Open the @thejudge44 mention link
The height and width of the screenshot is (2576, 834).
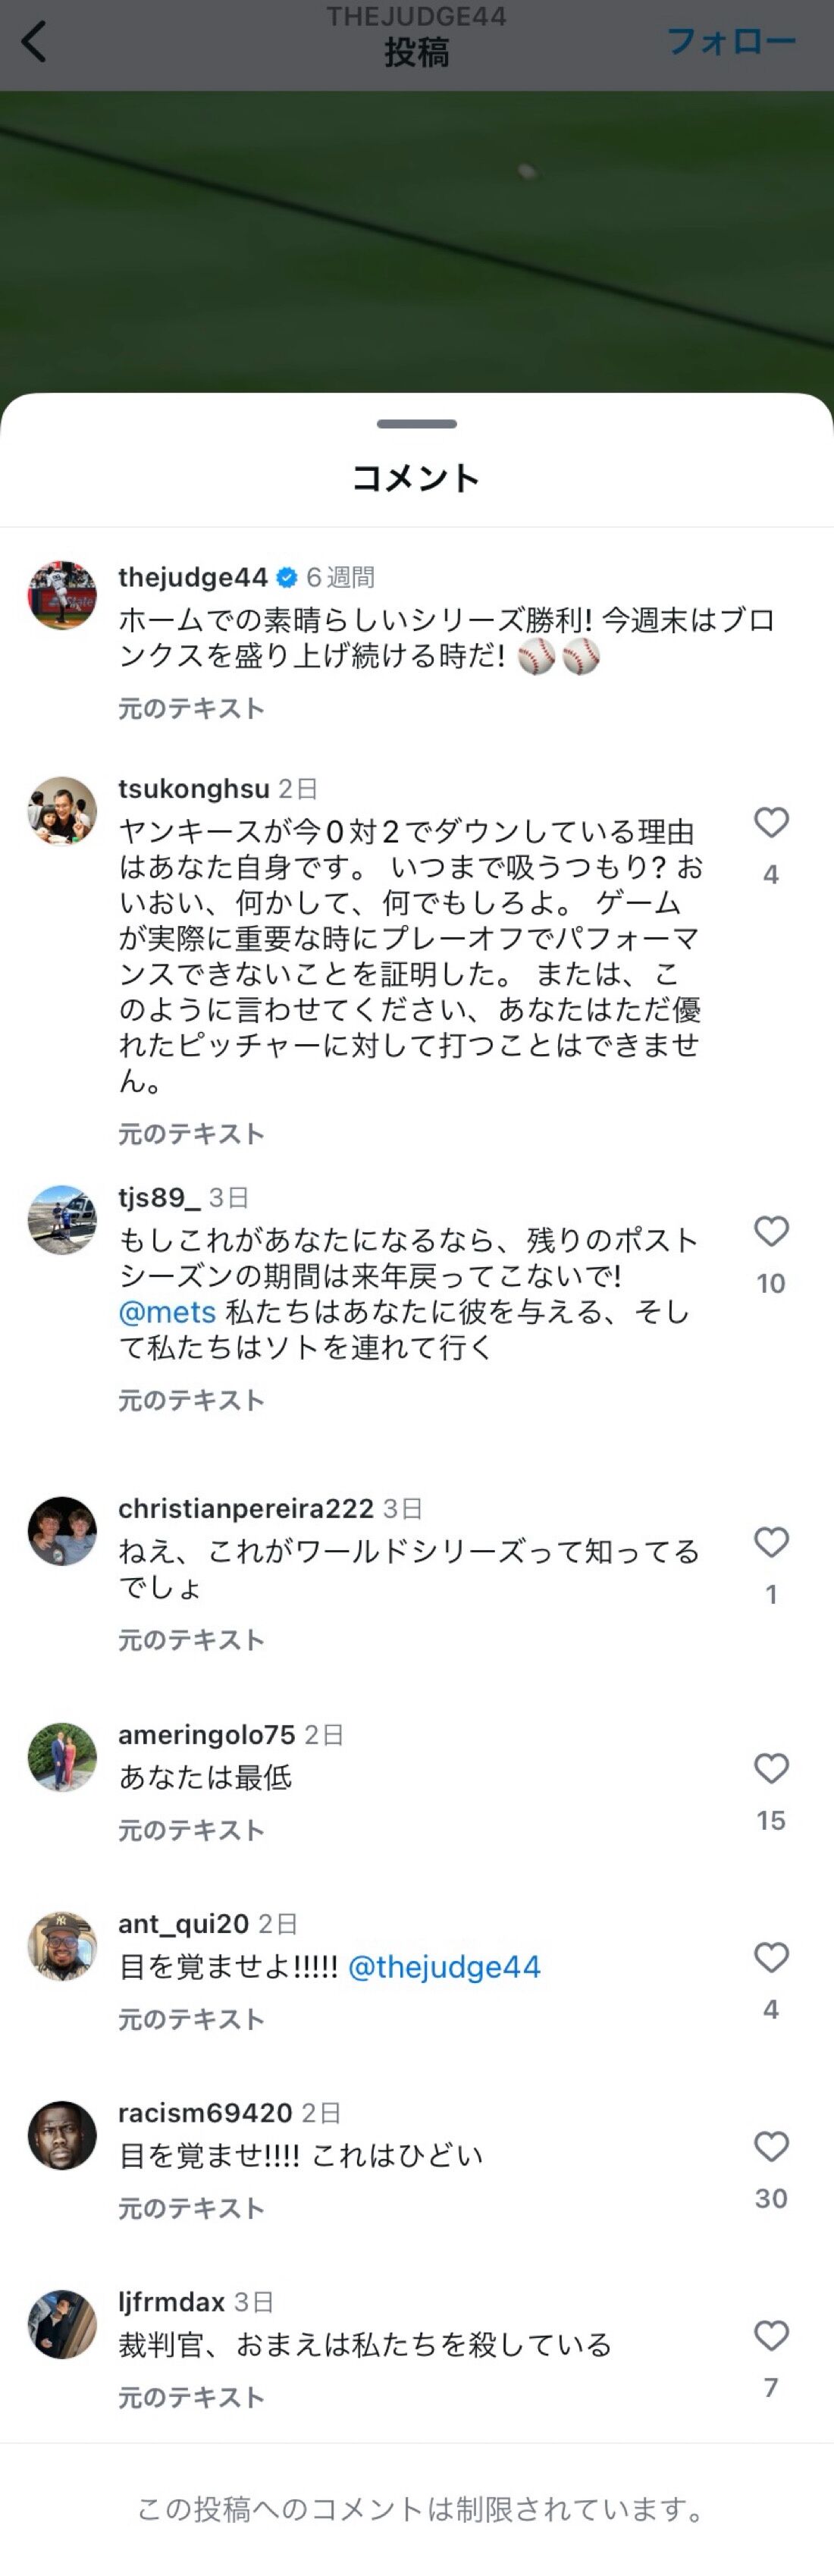(444, 1967)
